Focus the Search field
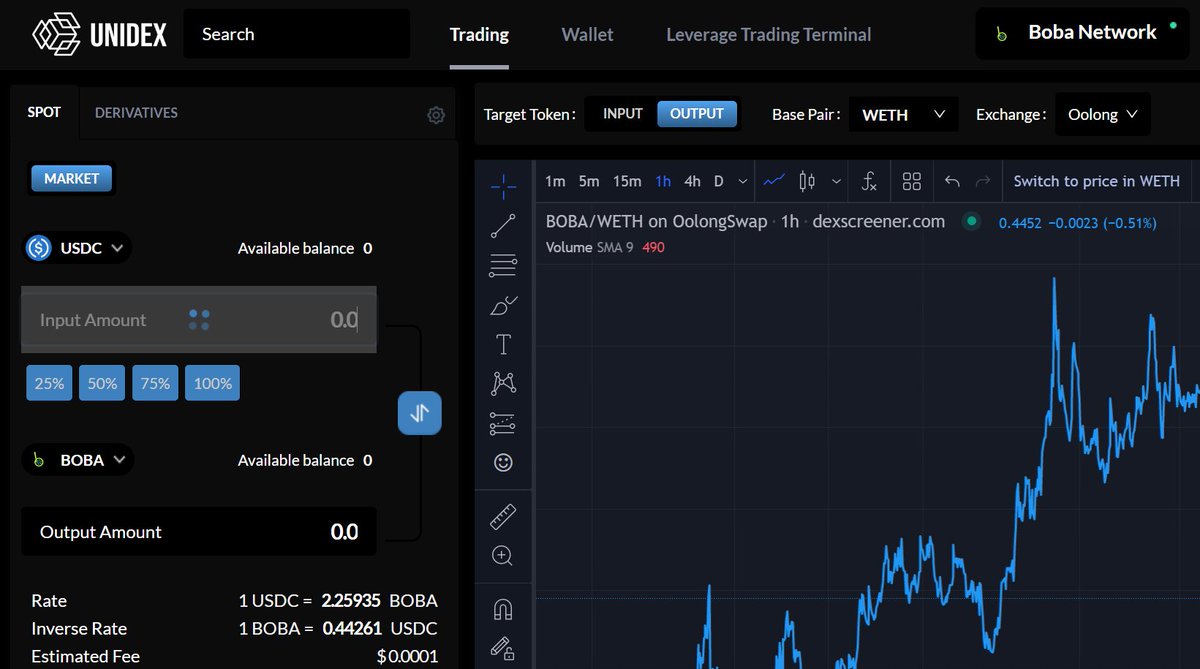Viewport: 1200px width, 669px height. [297, 34]
